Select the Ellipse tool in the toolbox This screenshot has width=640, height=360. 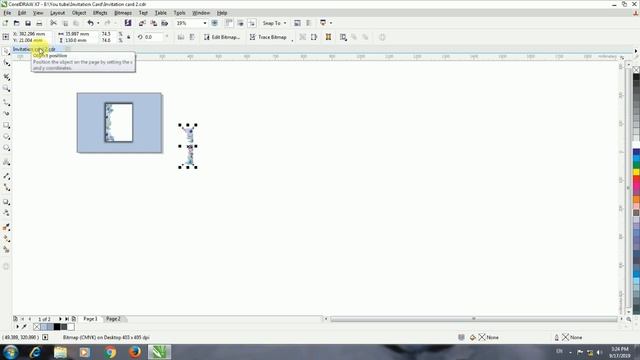click(x=6, y=136)
